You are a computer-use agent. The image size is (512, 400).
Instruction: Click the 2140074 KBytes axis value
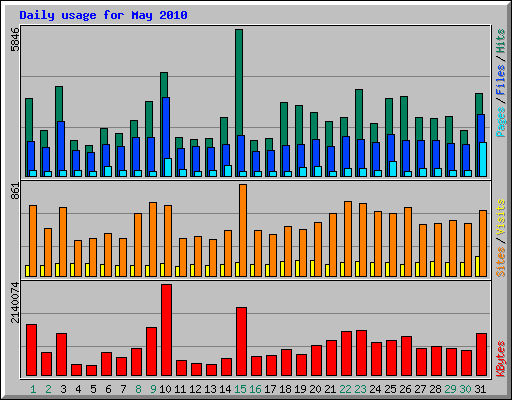coord(15,303)
